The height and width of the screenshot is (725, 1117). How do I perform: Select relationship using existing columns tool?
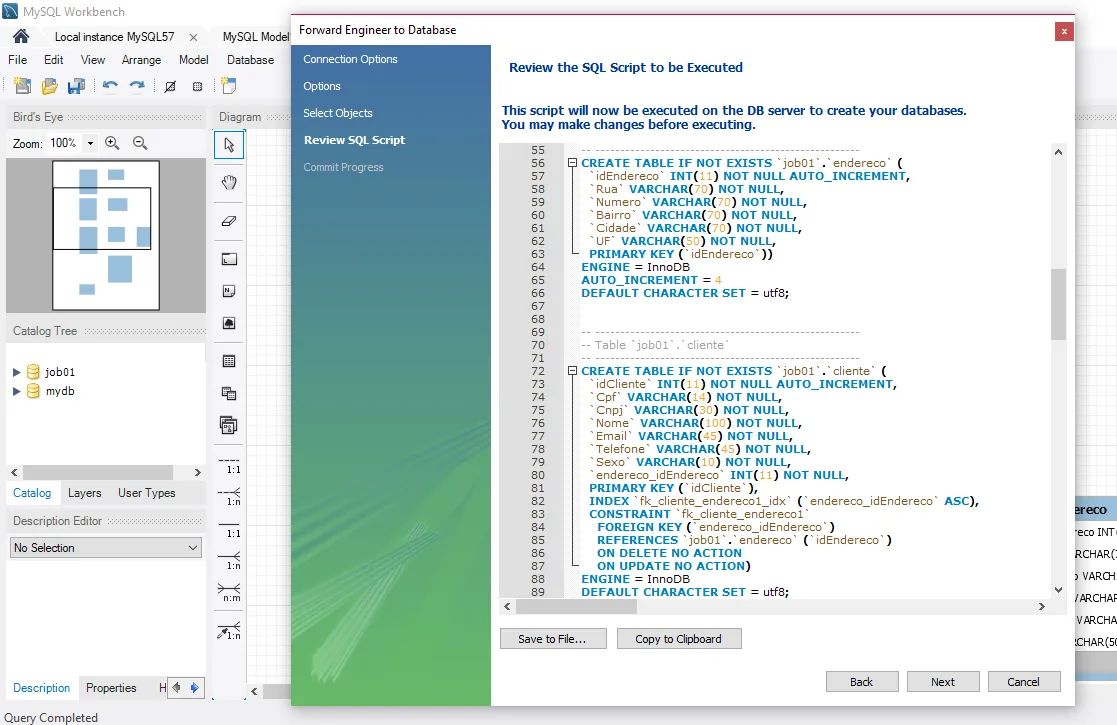coord(229,630)
